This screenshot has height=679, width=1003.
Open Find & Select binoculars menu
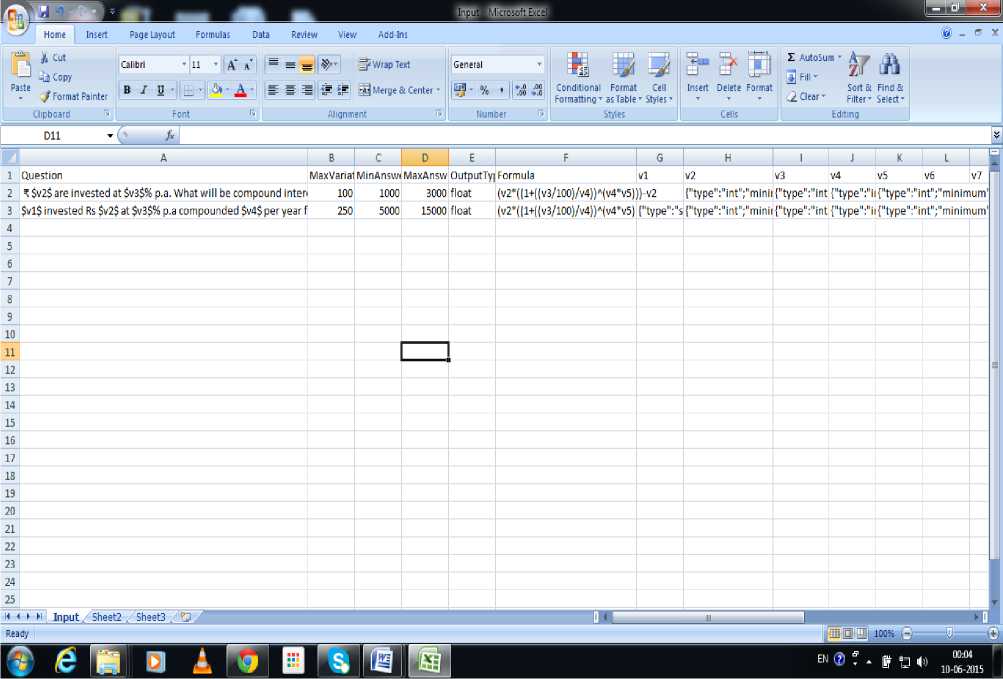point(890,78)
